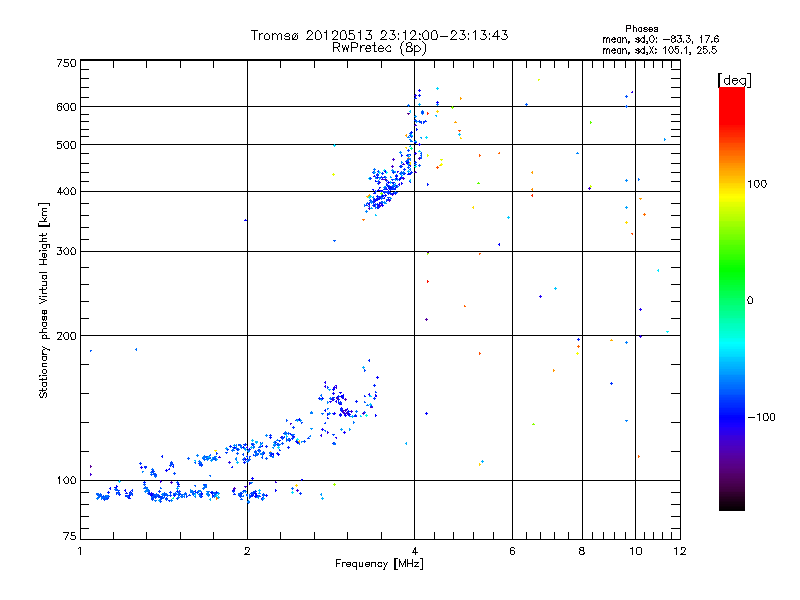Click the y-axis label '100'
800x600 pixels.
[x=66, y=481]
